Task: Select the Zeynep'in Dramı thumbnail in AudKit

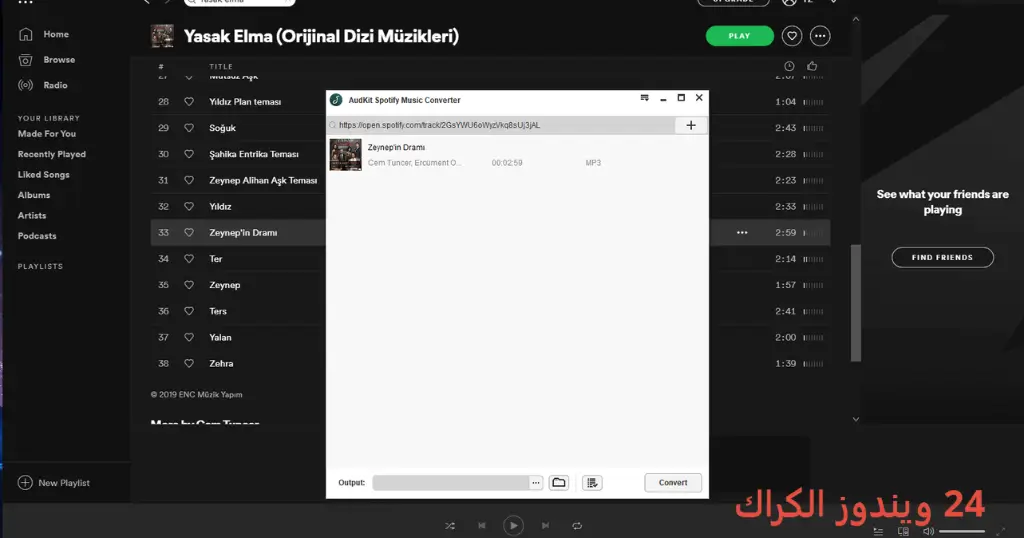Action: [x=345, y=155]
